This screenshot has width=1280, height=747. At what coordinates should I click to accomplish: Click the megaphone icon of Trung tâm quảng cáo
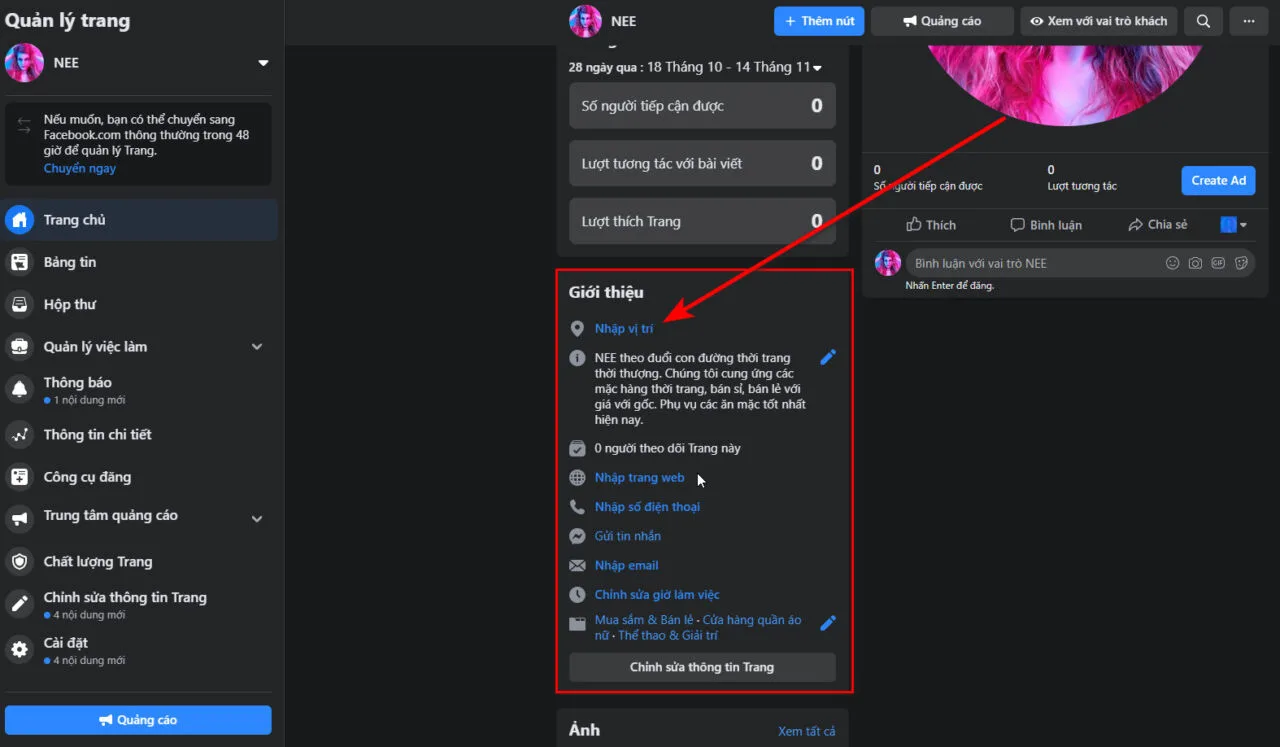[x=20, y=519]
